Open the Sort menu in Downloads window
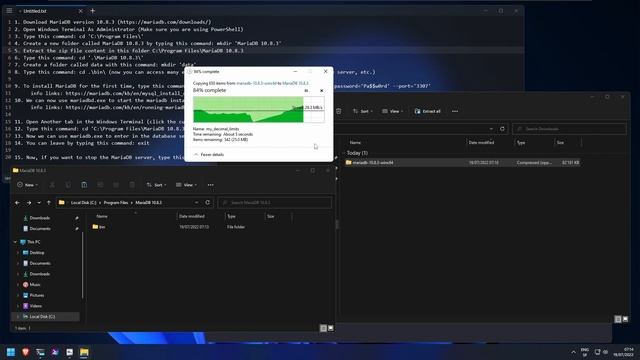The width and height of the screenshot is (640, 360). click(363, 111)
